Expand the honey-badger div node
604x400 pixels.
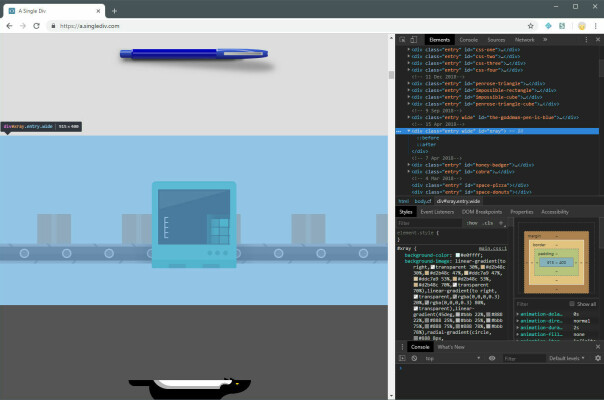409,165
